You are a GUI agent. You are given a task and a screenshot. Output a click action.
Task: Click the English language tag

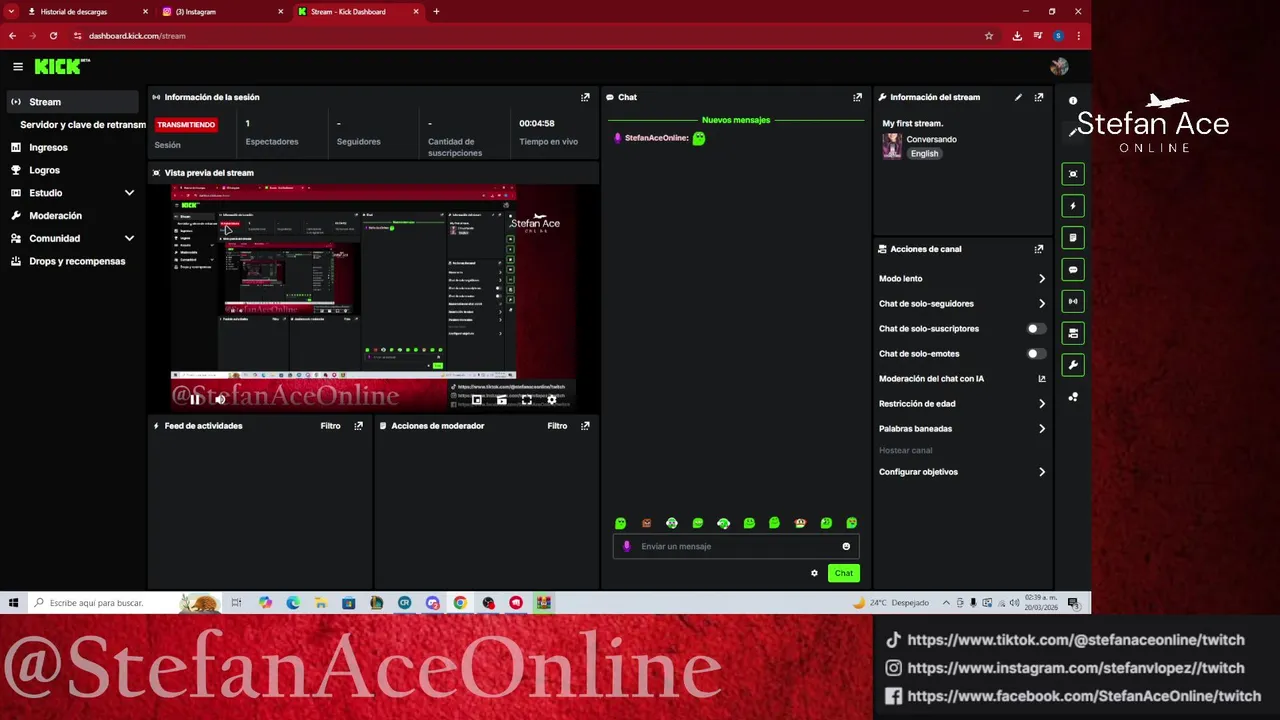coord(924,154)
